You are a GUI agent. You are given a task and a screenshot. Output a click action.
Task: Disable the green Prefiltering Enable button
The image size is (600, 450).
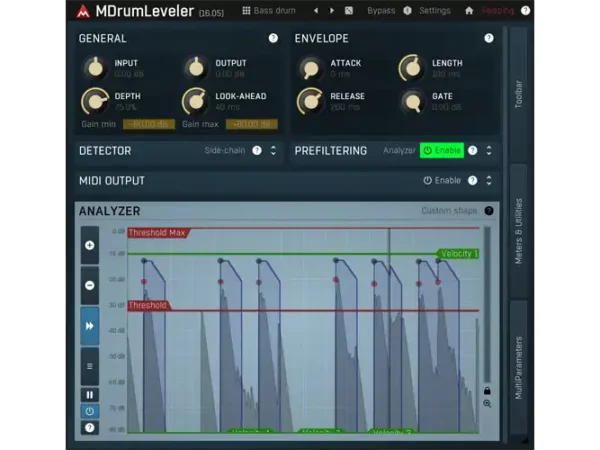(442, 150)
